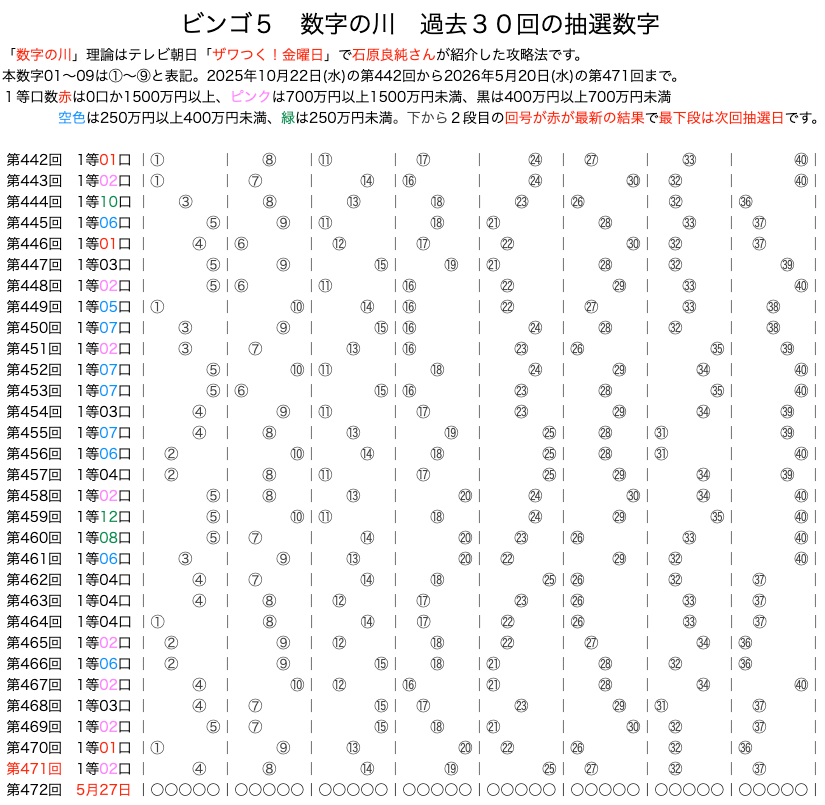Click number ① in the 第464回 row

(157, 622)
